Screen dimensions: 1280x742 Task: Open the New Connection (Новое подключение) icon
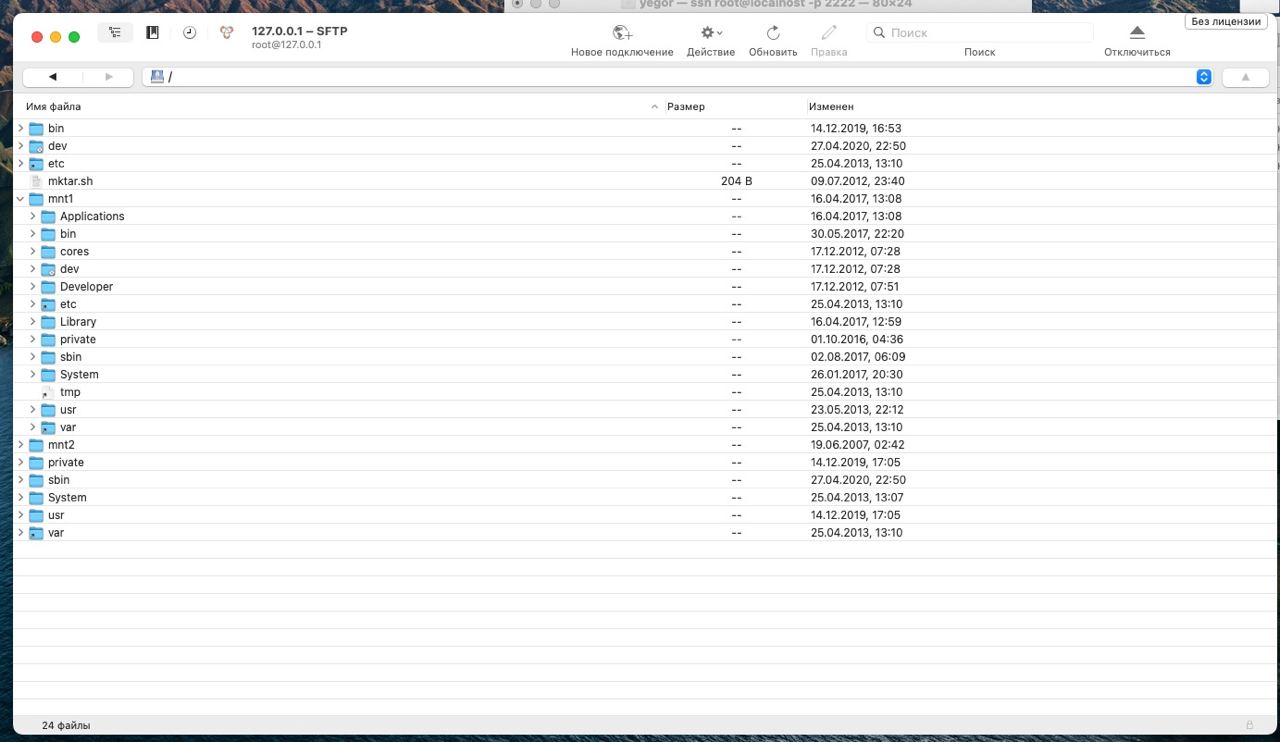point(622,33)
